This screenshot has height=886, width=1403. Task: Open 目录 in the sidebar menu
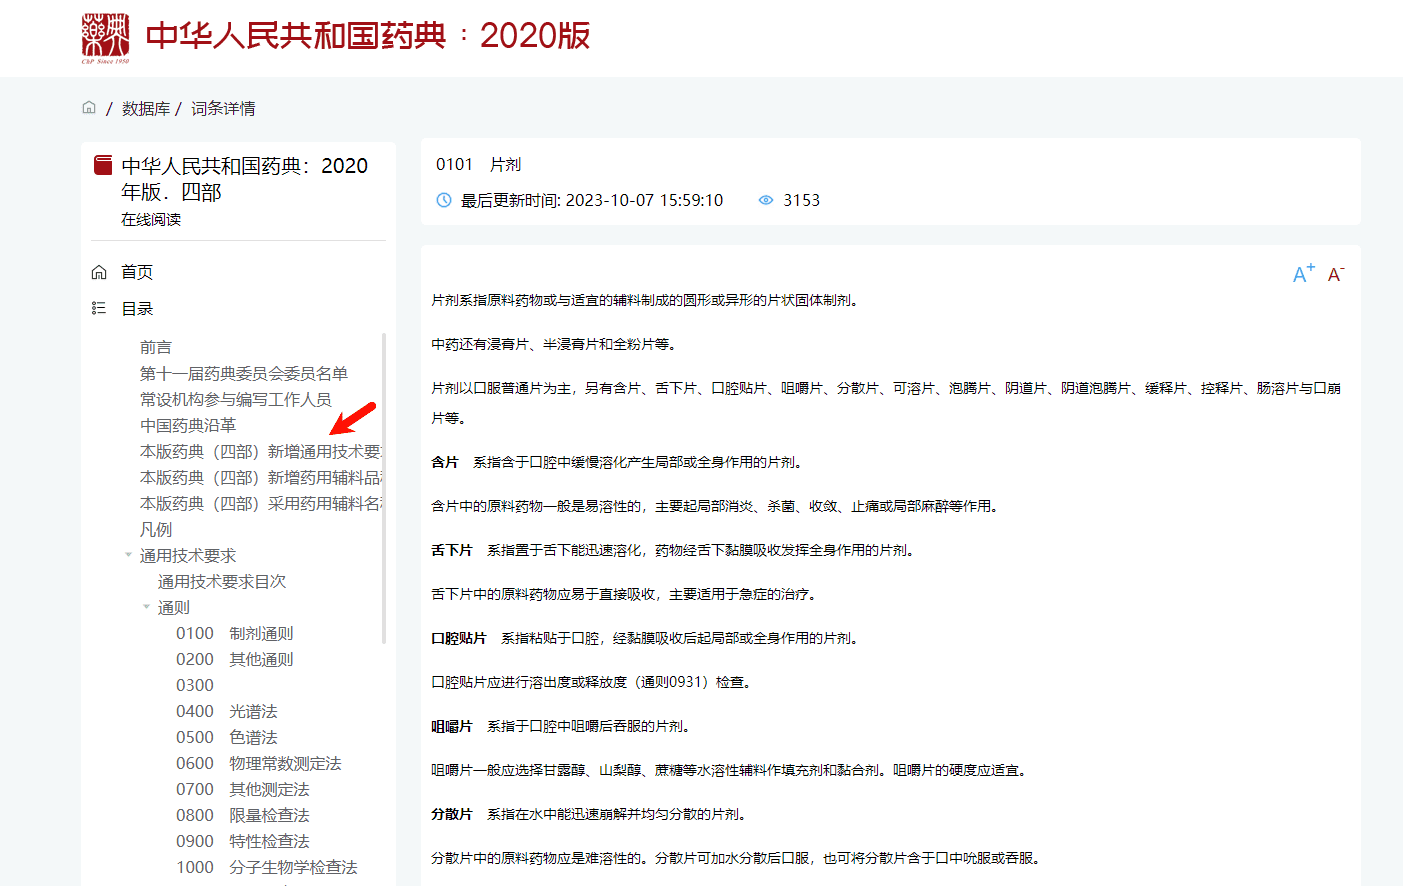coord(137,308)
